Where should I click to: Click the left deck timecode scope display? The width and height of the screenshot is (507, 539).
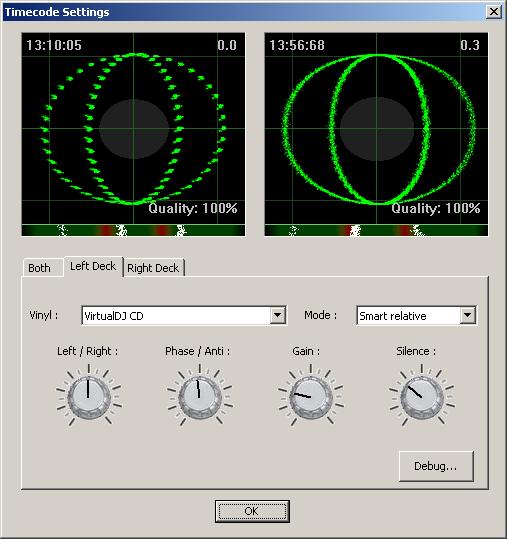pos(133,128)
